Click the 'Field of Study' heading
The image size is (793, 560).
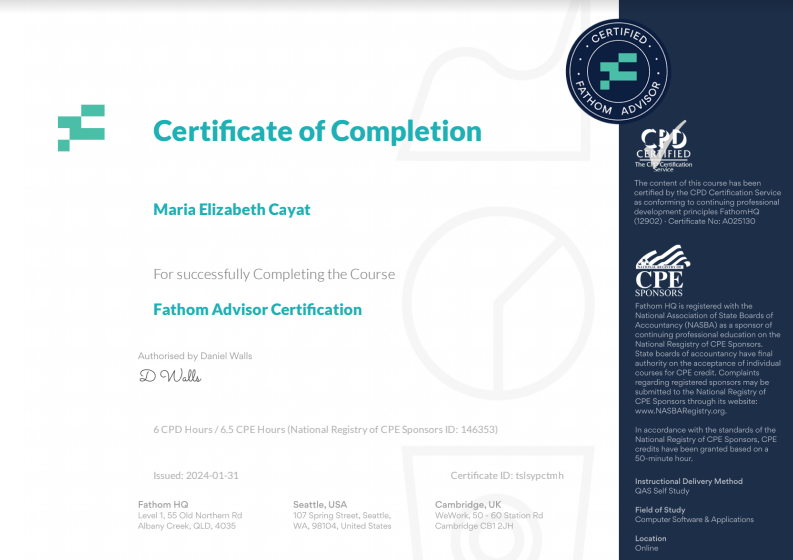click(660, 510)
